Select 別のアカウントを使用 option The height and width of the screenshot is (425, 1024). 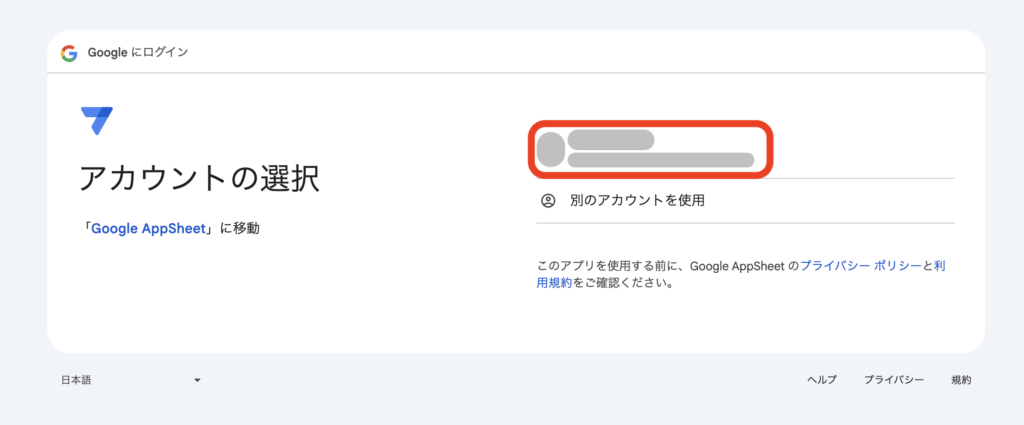click(x=636, y=200)
